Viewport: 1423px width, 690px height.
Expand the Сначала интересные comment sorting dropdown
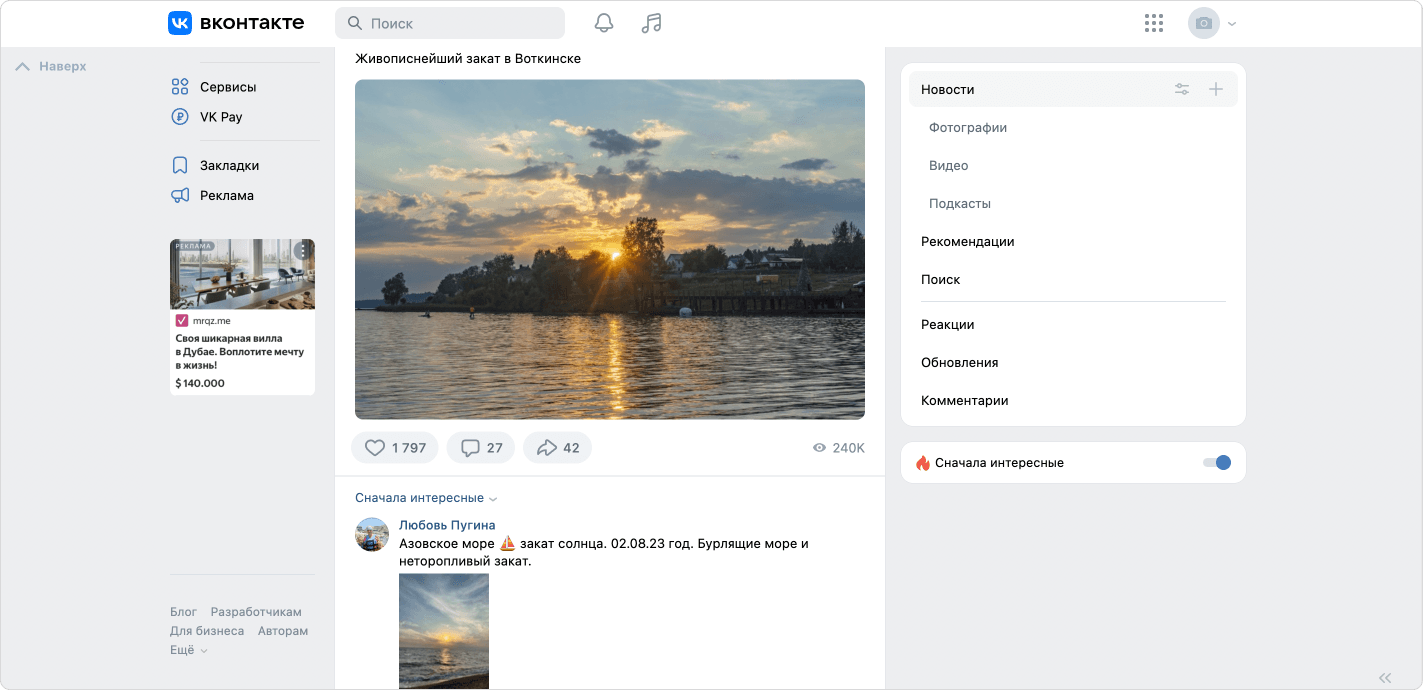[x=426, y=498]
